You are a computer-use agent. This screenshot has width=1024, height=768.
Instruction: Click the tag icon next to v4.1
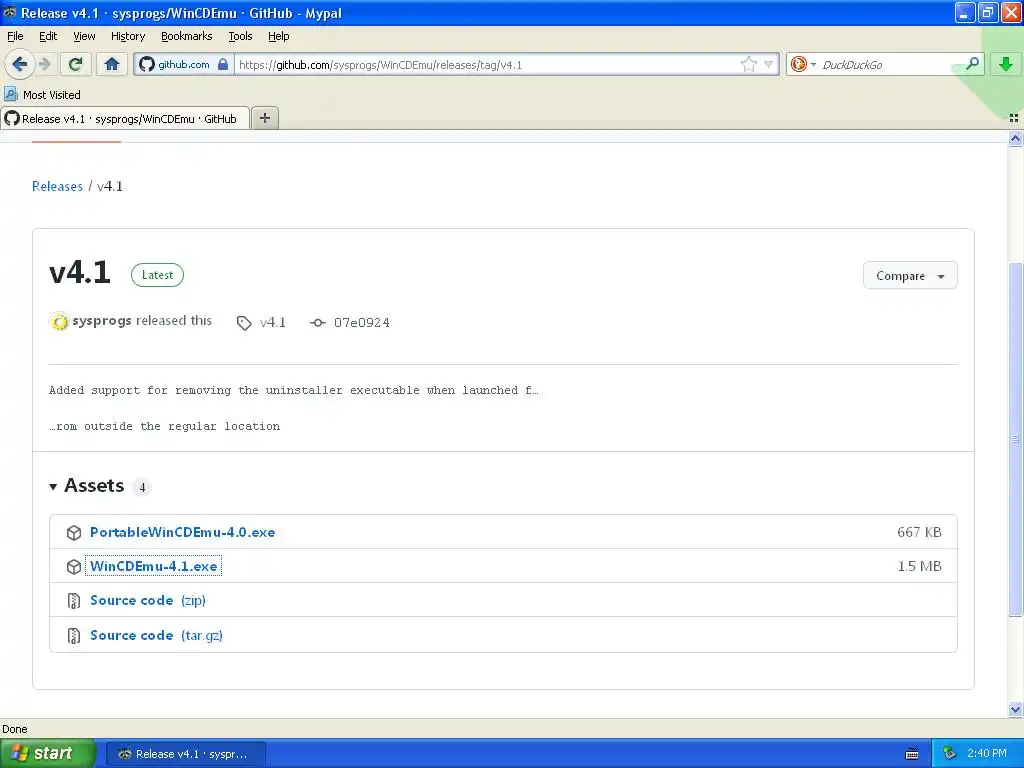tap(244, 323)
